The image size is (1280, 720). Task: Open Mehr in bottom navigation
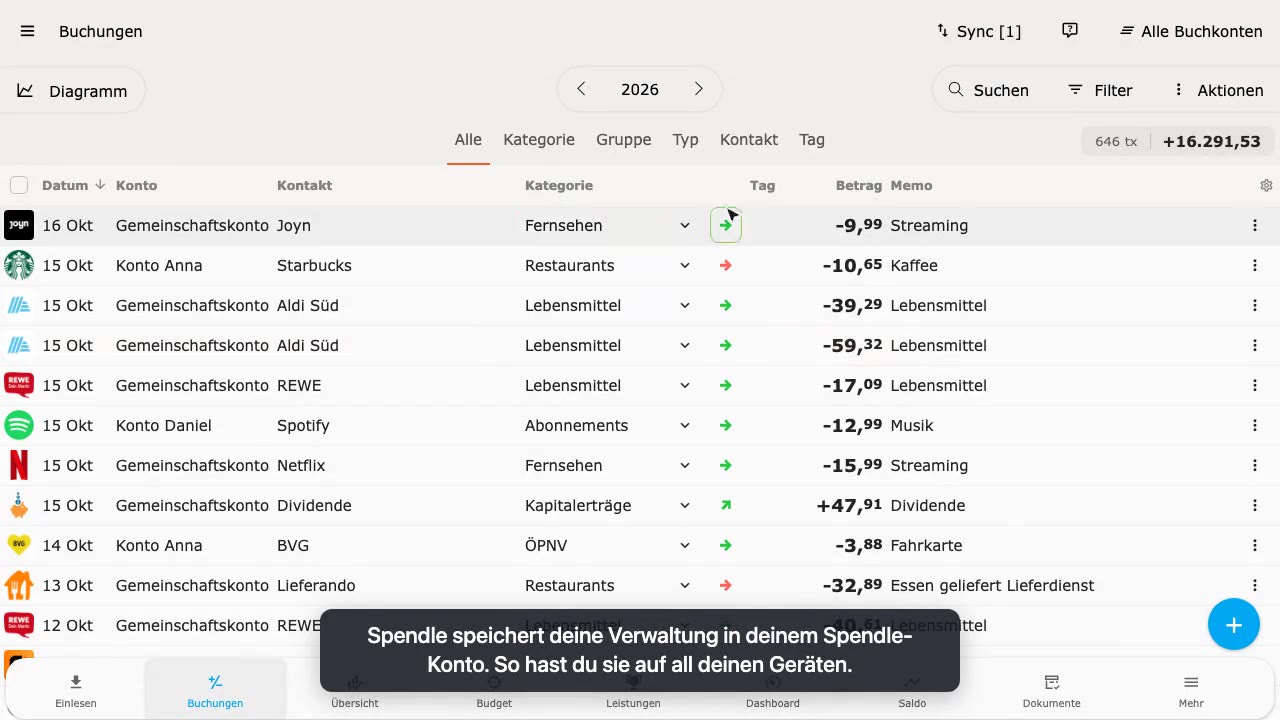[1191, 691]
